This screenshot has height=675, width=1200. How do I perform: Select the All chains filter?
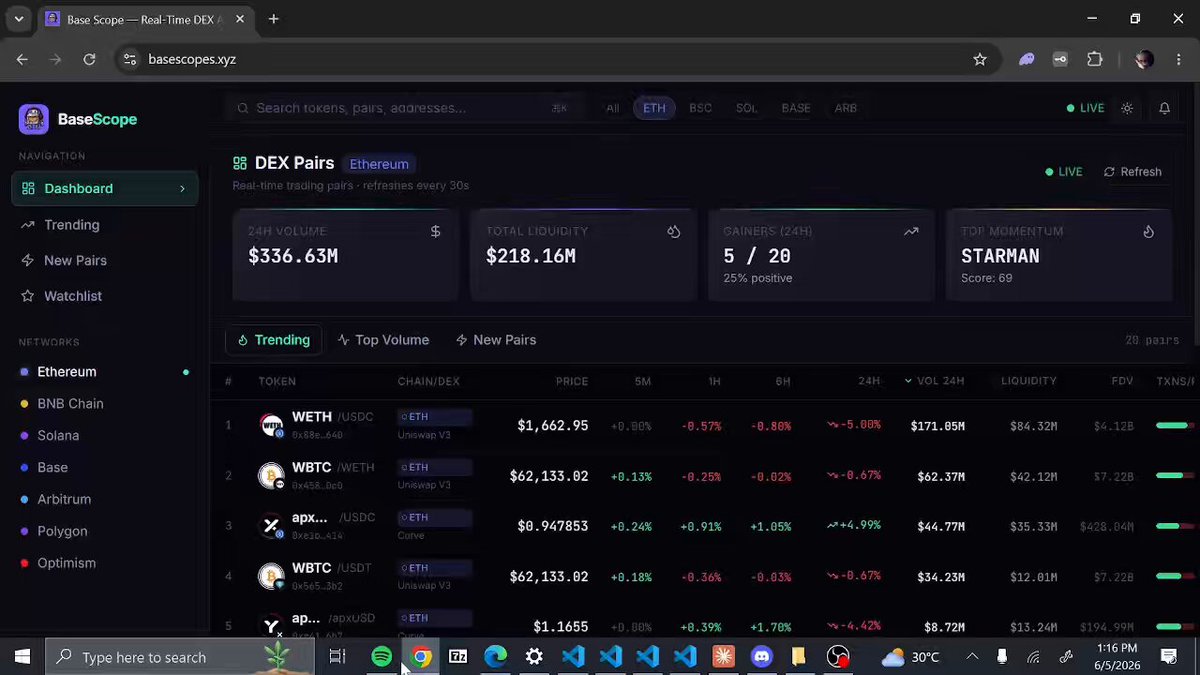coord(612,108)
